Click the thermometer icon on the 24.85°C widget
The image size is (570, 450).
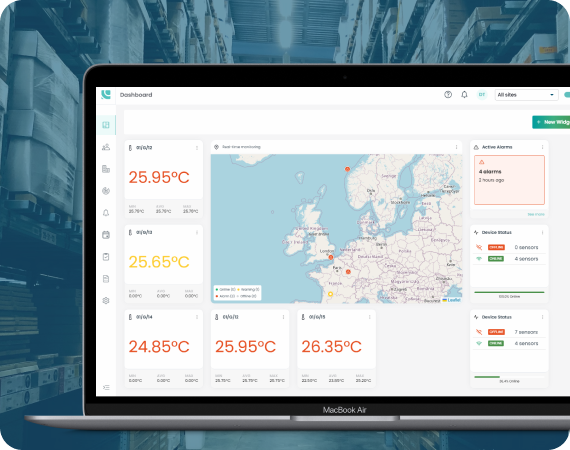tap(131, 317)
